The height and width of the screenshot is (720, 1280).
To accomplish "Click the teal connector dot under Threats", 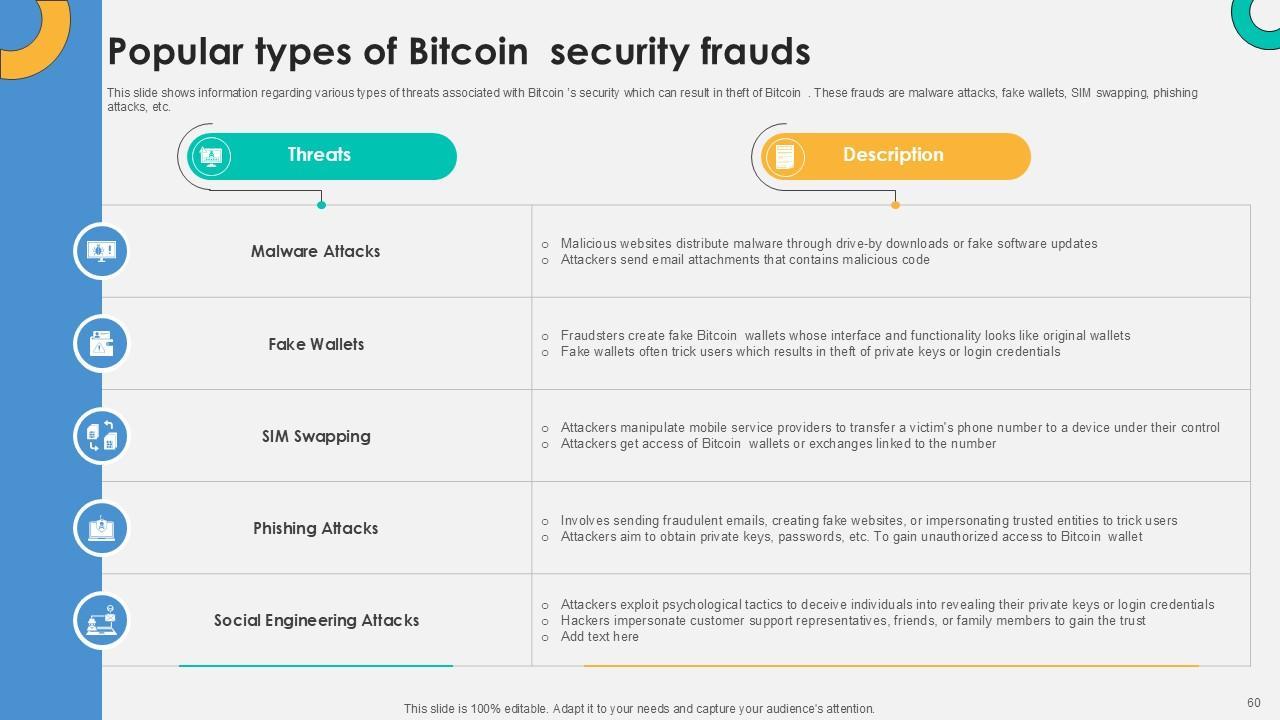I will [x=321, y=205].
